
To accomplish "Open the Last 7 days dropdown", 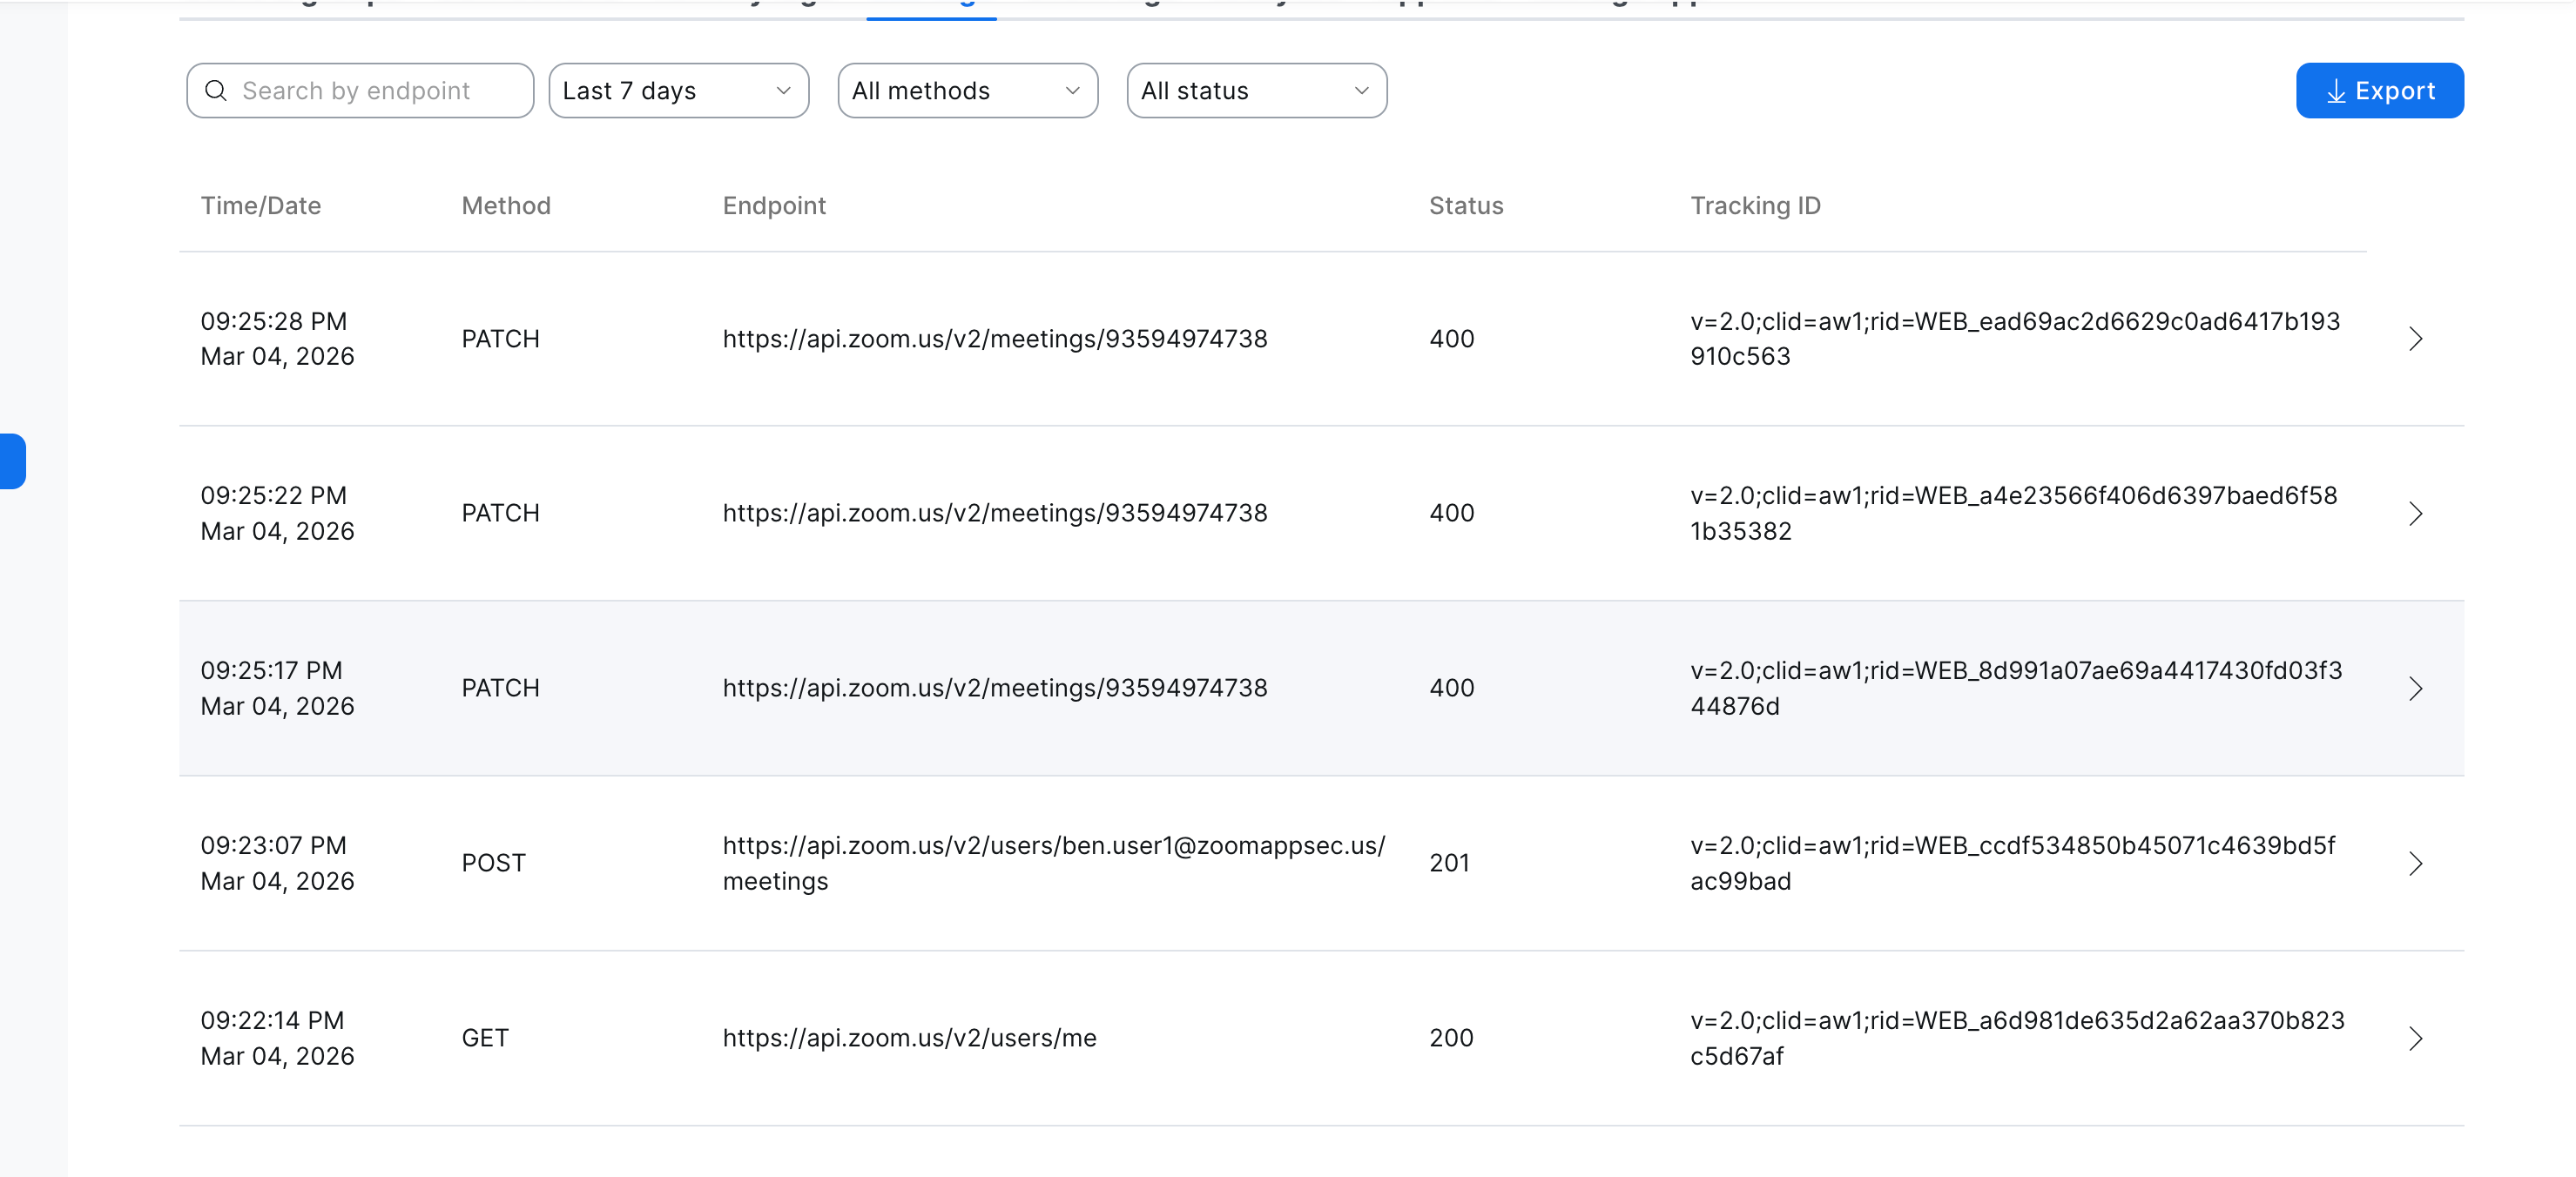I will pos(678,91).
